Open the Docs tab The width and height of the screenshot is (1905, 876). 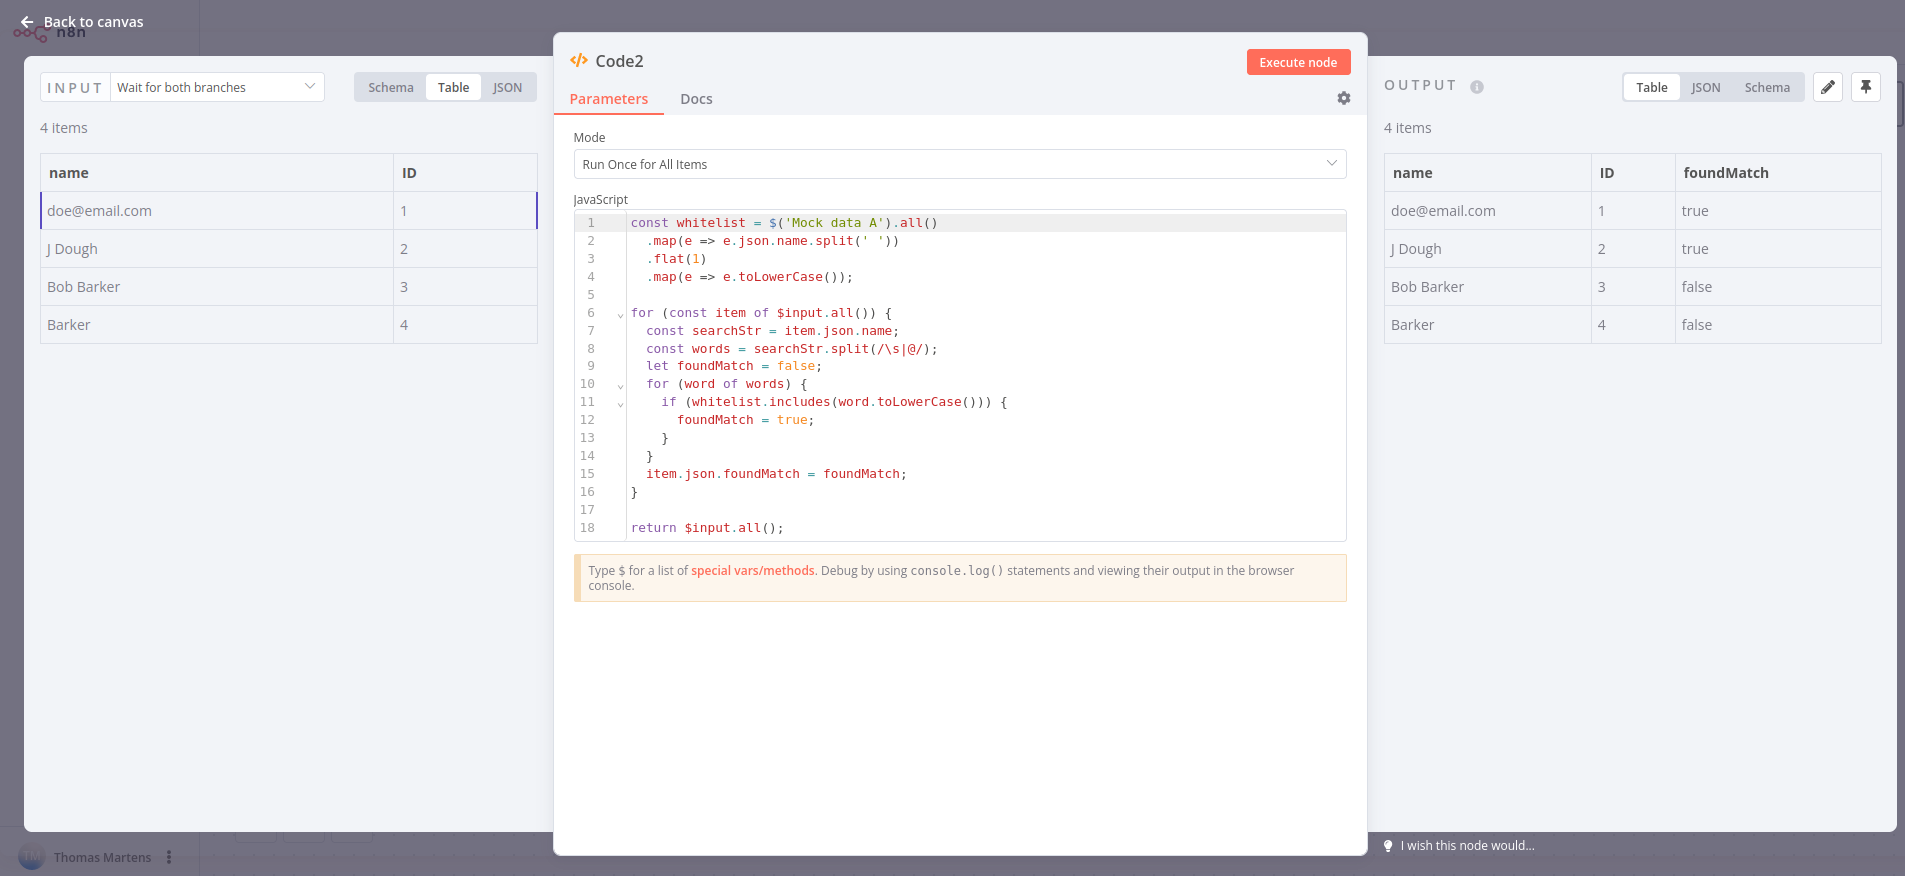click(x=696, y=99)
